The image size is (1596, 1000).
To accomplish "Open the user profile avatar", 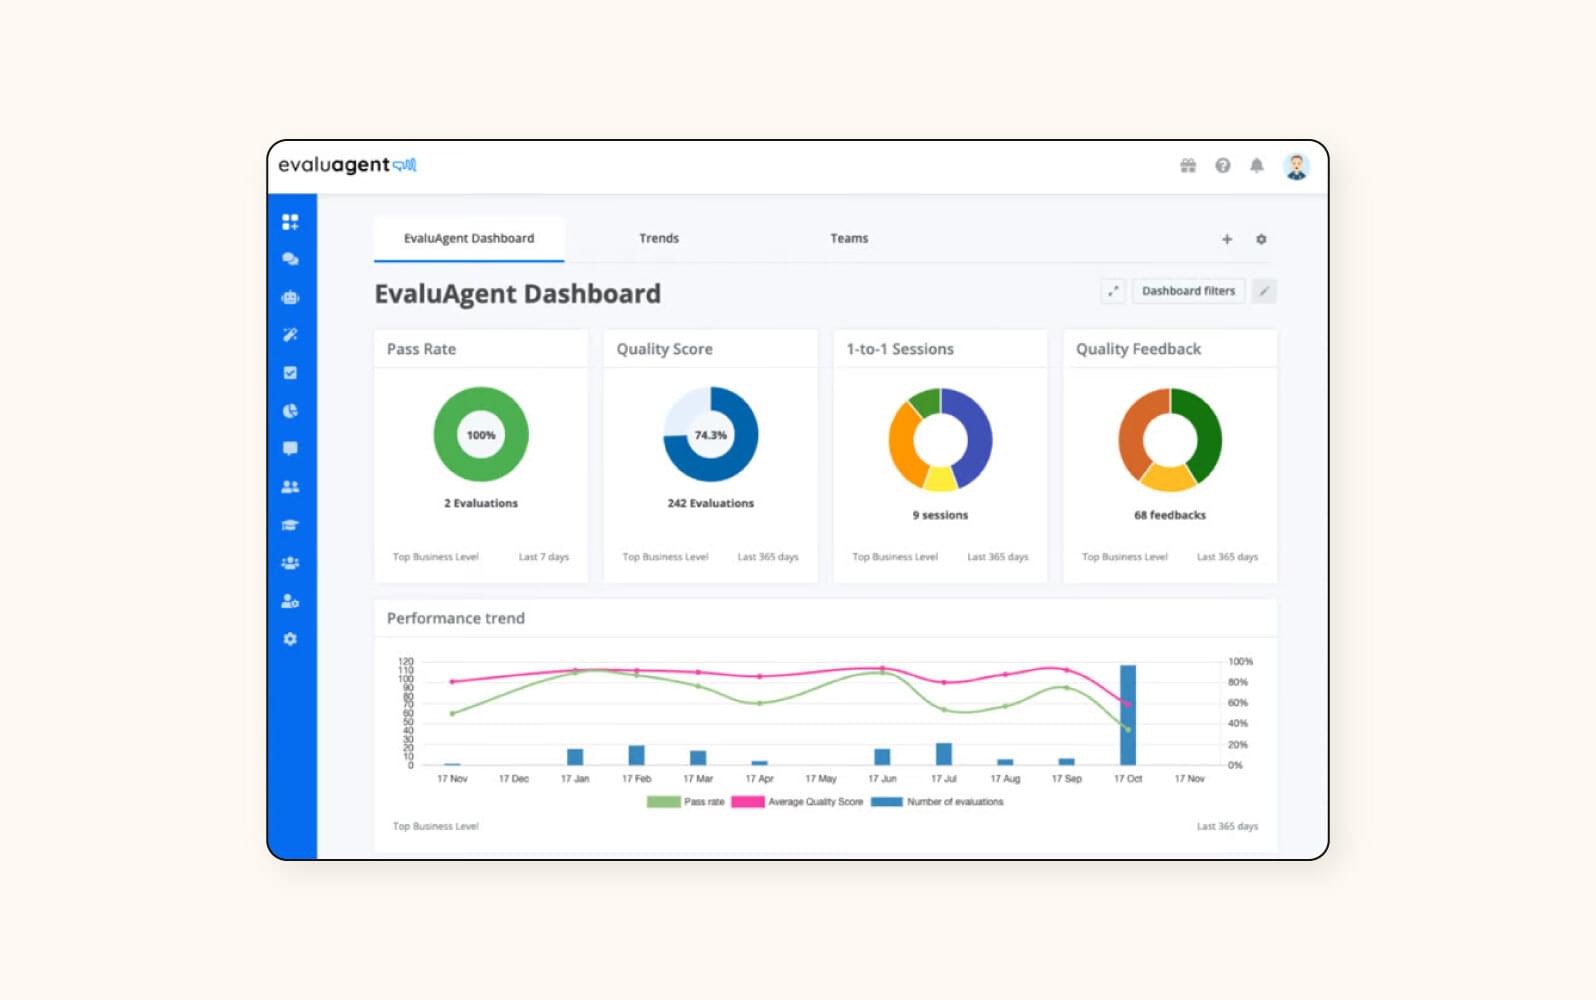I will [1296, 166].
